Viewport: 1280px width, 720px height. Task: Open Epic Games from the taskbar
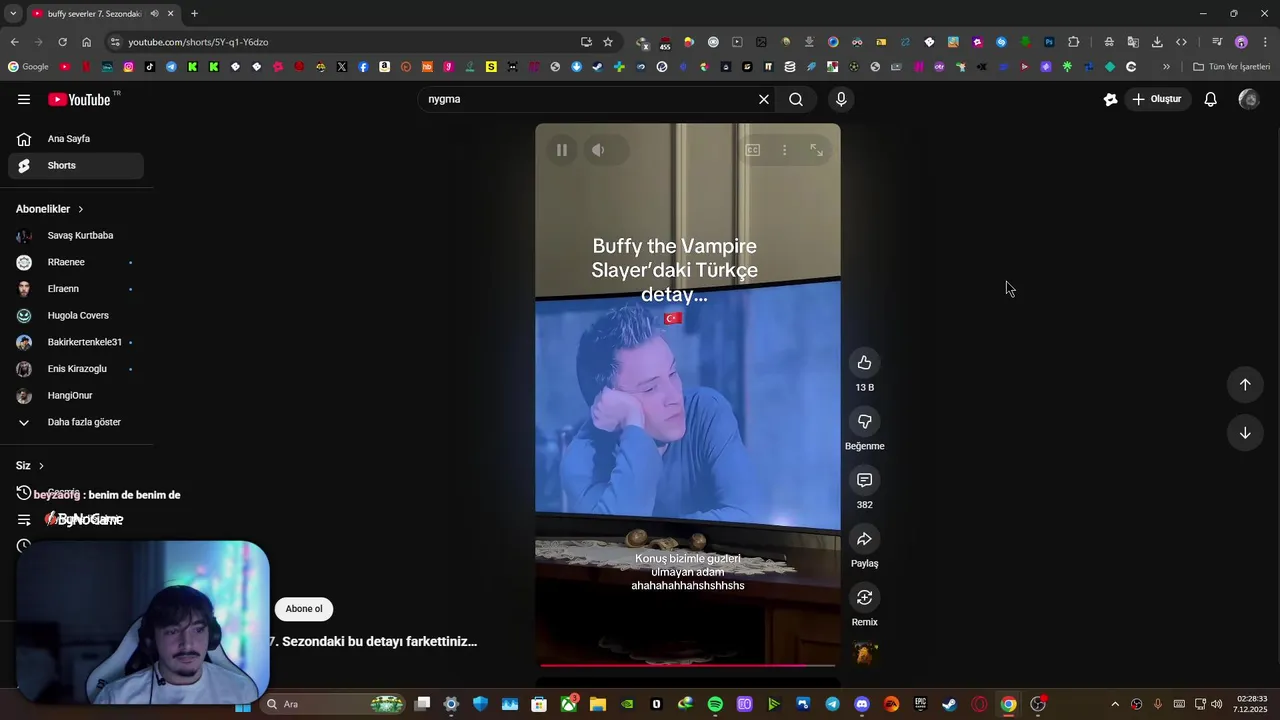920,704
